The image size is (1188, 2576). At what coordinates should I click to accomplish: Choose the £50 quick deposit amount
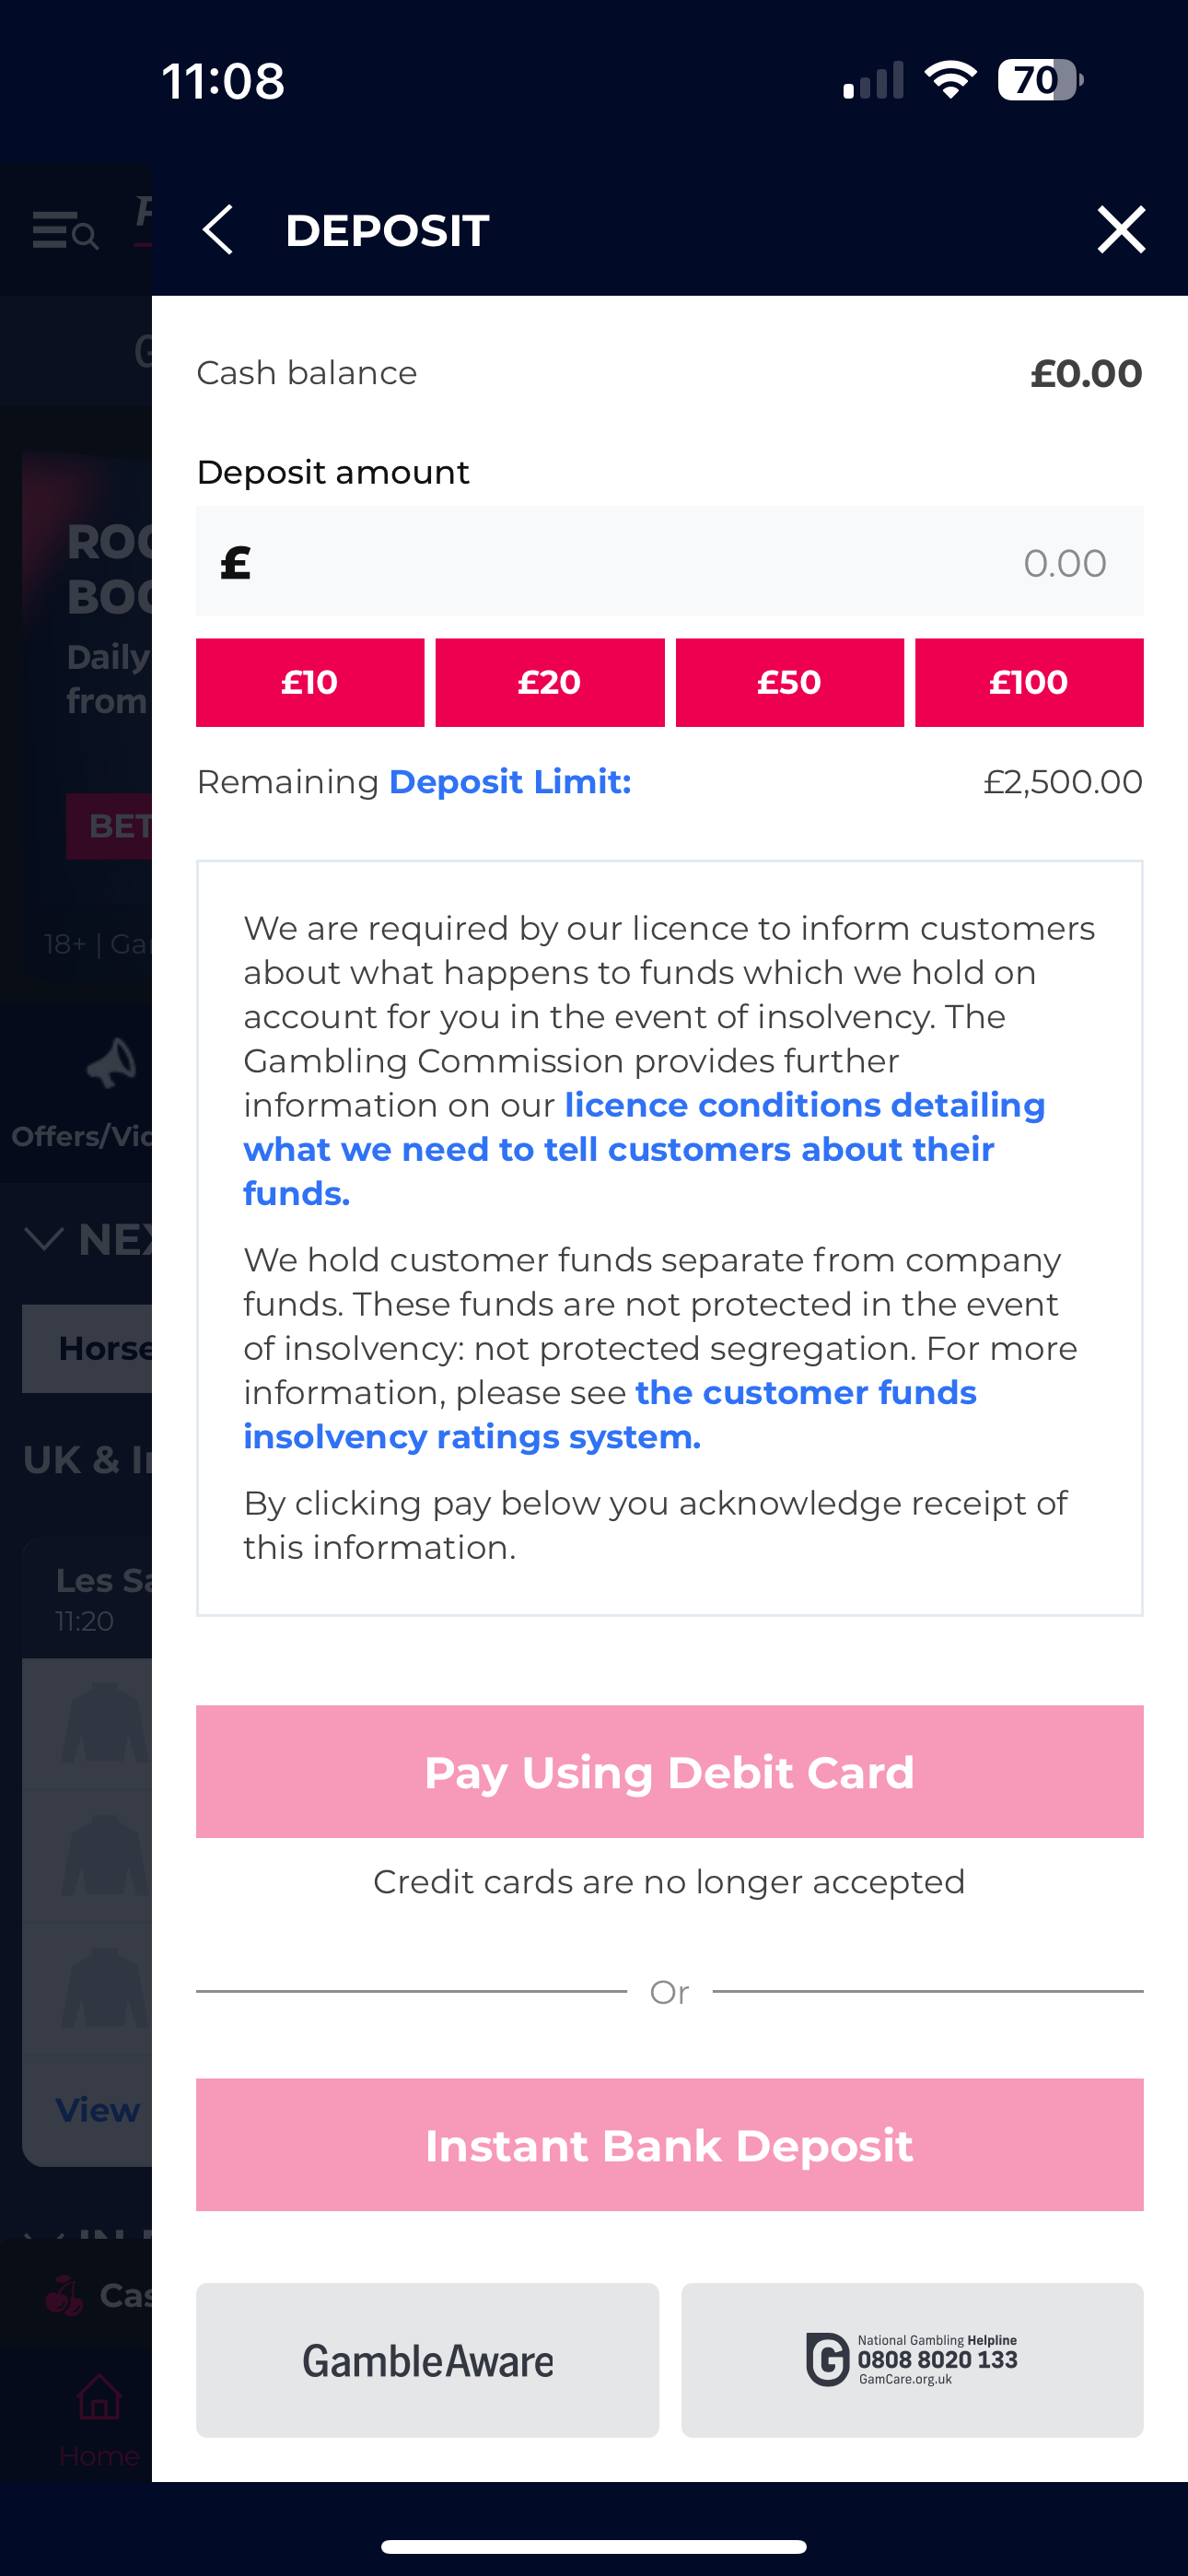789,682
